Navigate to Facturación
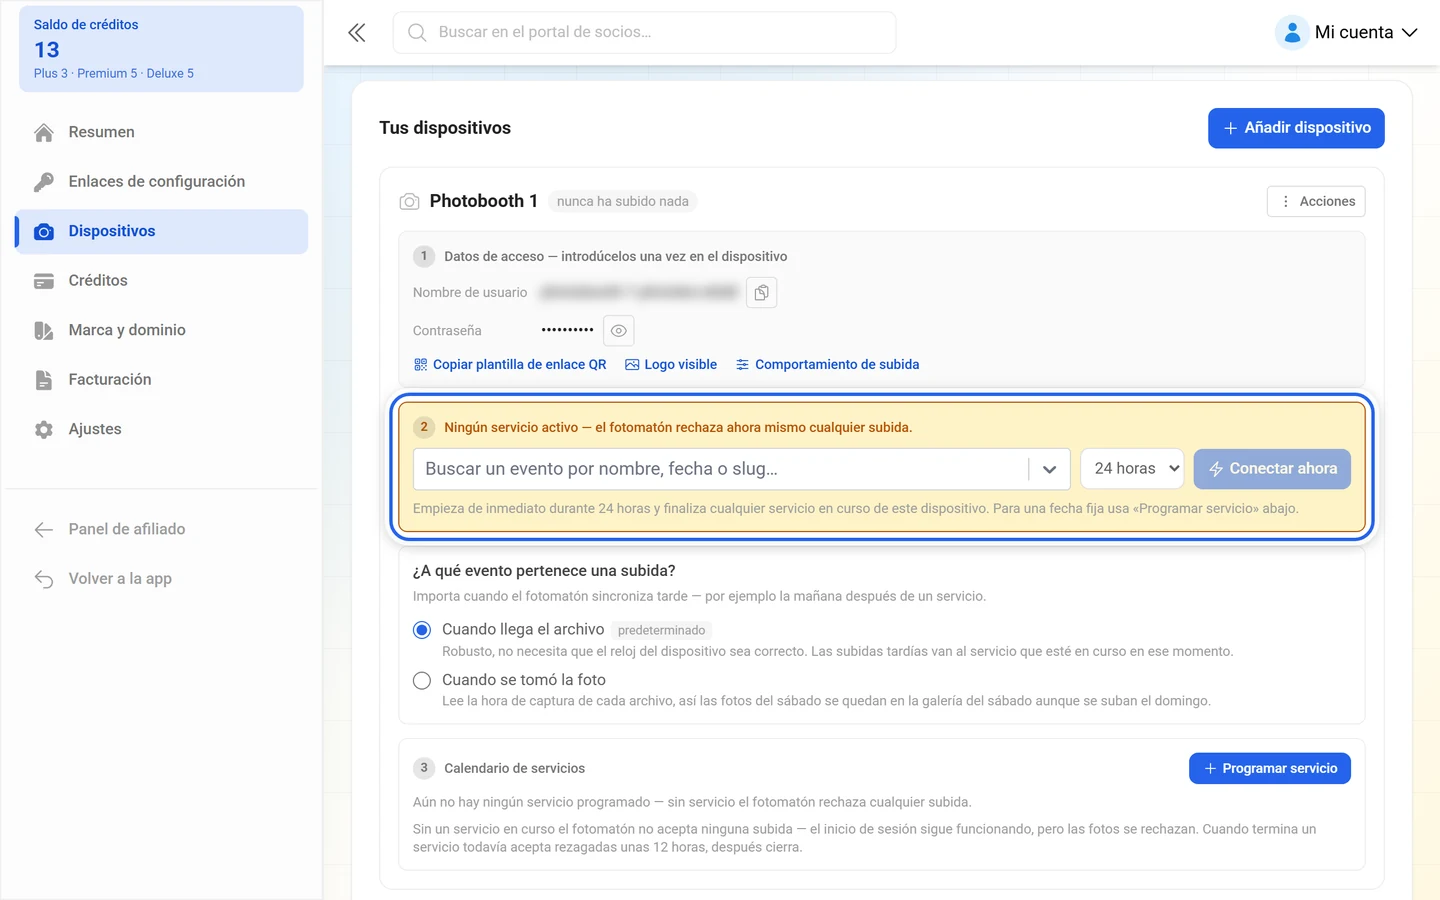Image resolution: width=1440 pixels, height=900 pixels. coord(161,380)
